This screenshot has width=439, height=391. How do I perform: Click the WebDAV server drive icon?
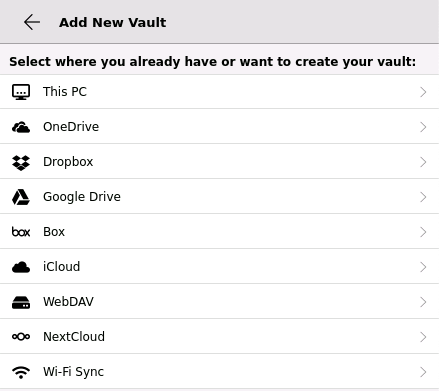coord(21,302)
